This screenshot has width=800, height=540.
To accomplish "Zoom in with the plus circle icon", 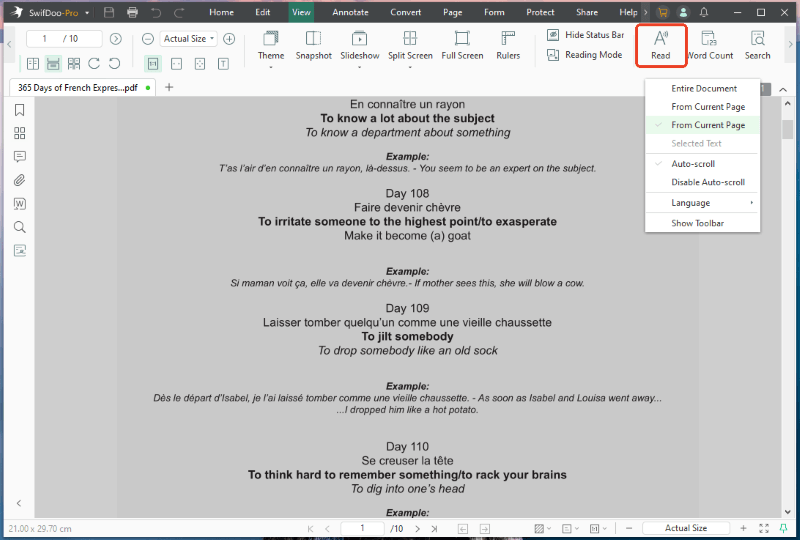I will click(229, 38).
